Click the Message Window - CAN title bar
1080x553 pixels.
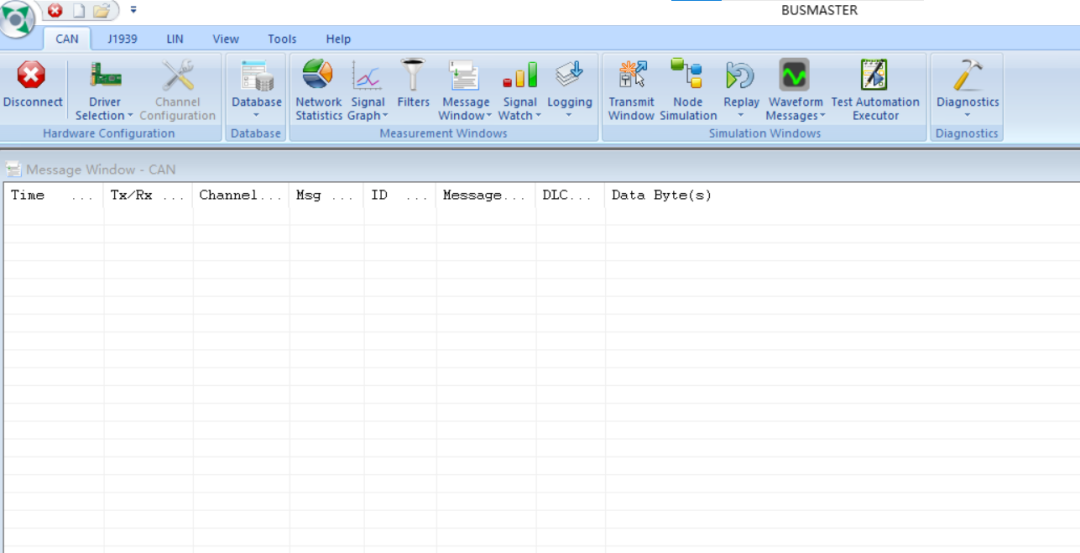(540, 169)
